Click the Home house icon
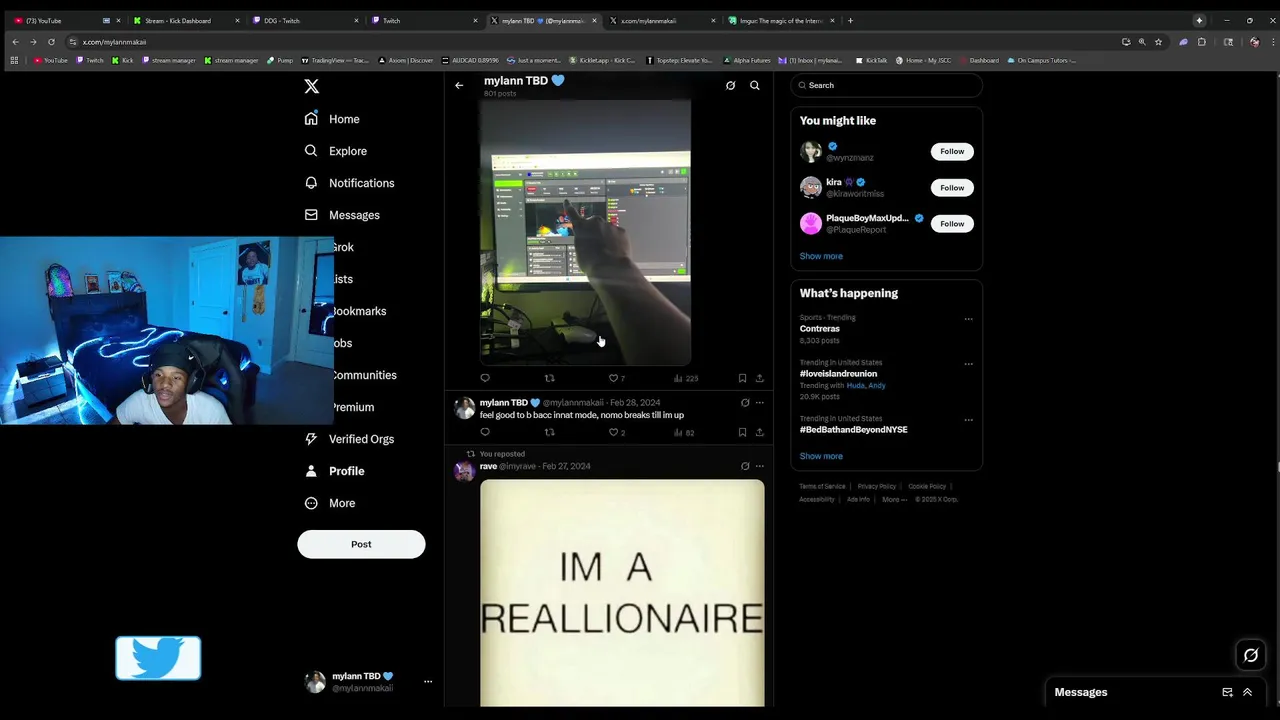1280x720 pixels. [311, 119]
